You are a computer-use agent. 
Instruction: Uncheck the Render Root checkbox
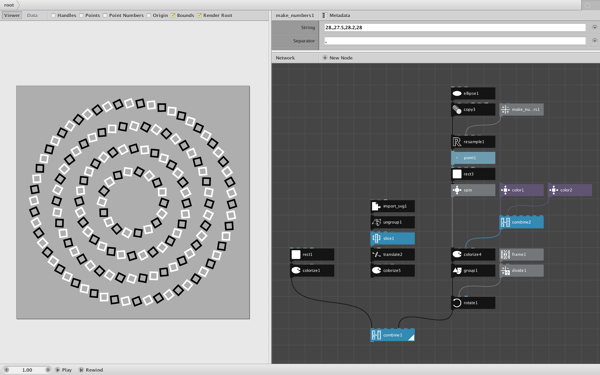click(199, 15)
